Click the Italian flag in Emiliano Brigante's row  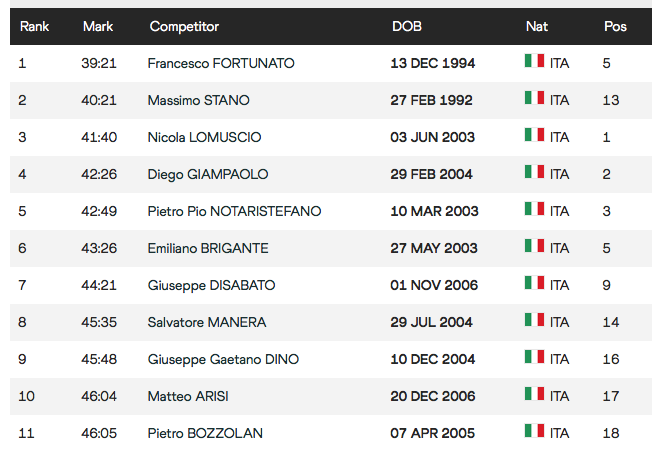coord(534,246)
